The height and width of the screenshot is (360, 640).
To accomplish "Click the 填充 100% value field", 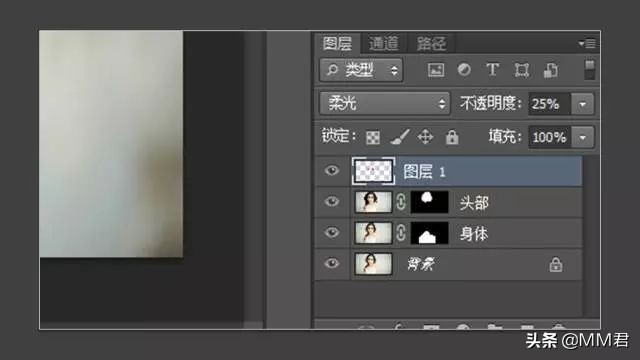I will pyautogui.click(x=549, y=137).
